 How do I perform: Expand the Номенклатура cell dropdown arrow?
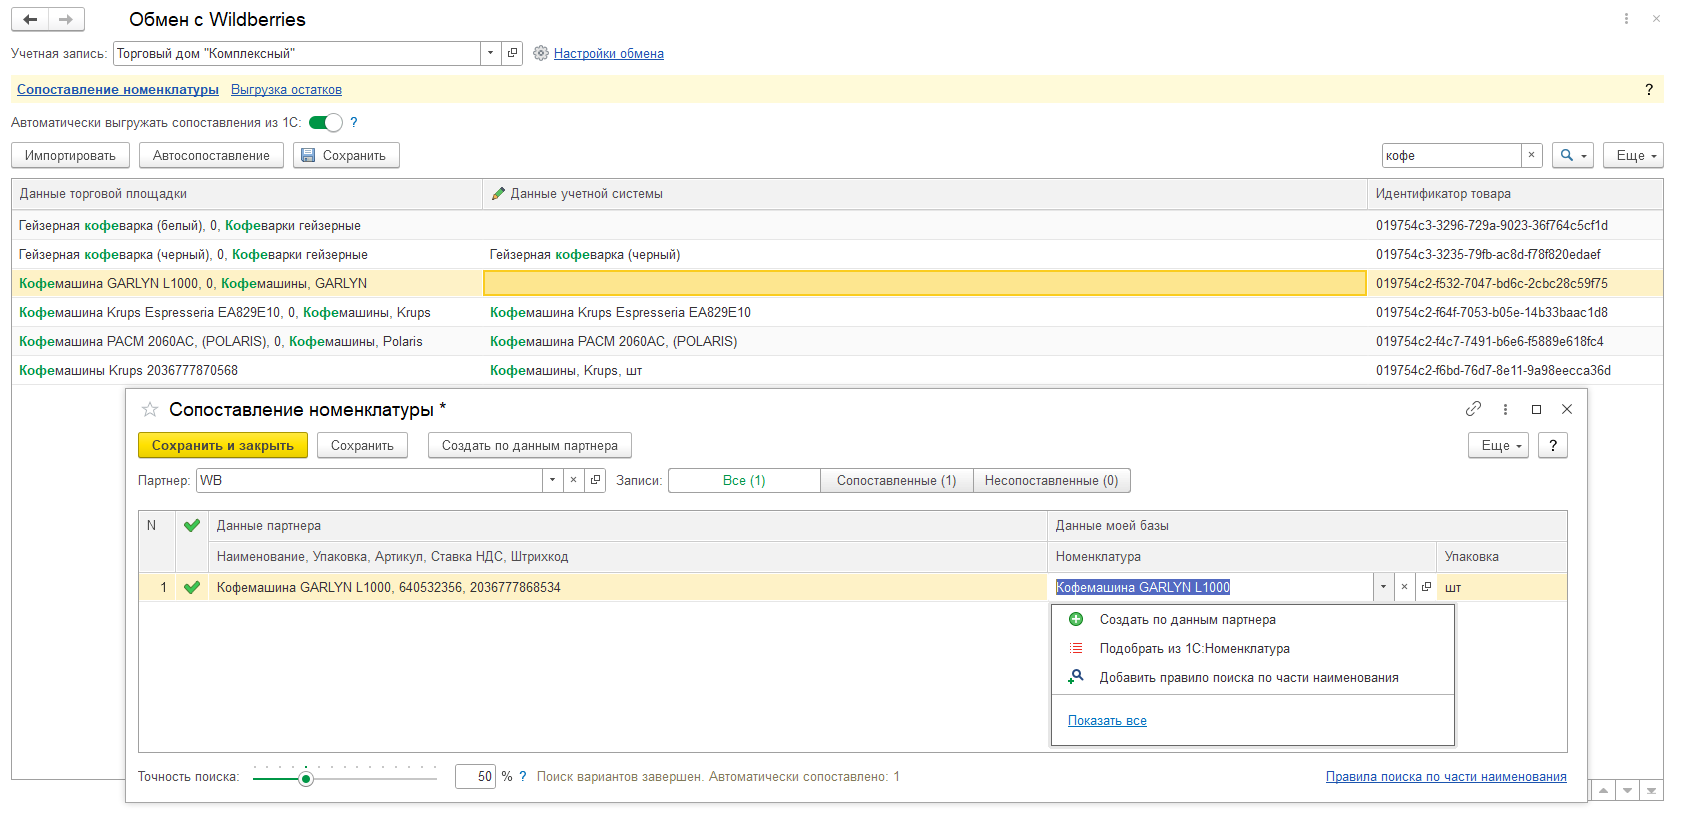tap(1383, 587)
